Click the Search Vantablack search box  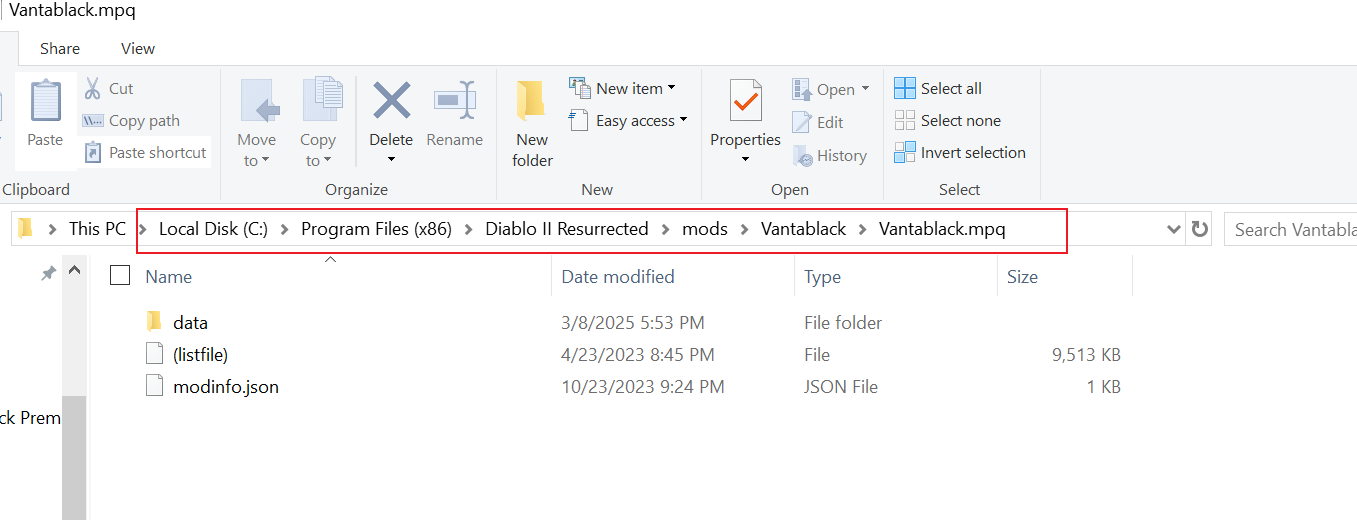(1290, 229)
